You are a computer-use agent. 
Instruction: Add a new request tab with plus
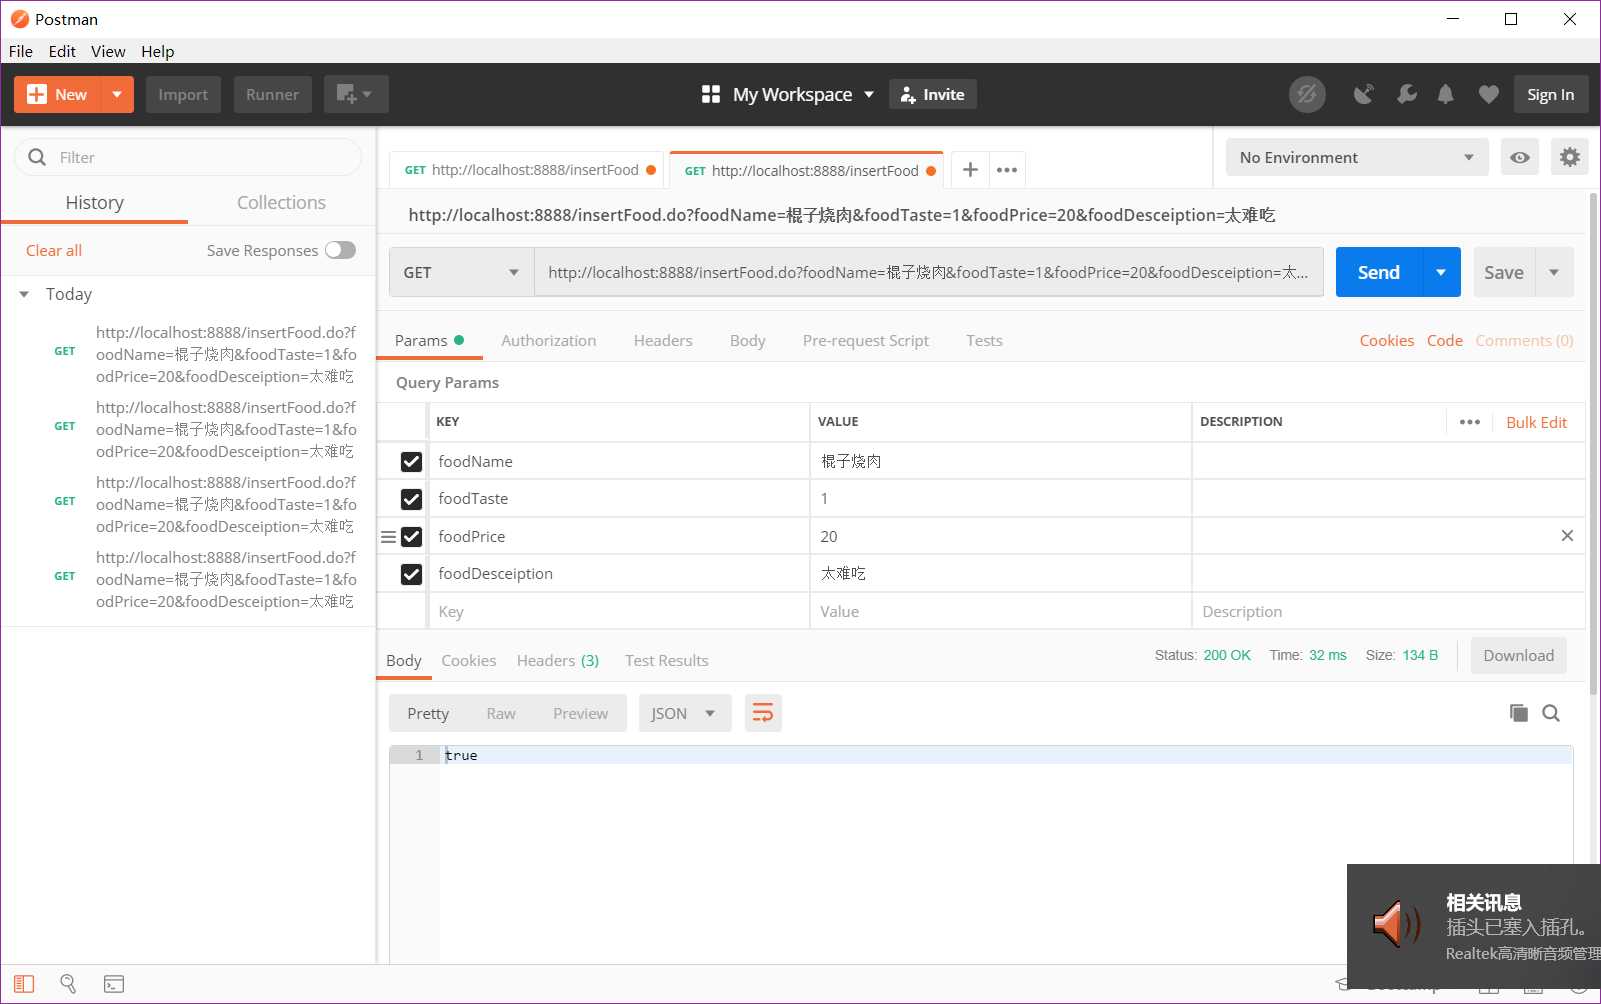970,170
